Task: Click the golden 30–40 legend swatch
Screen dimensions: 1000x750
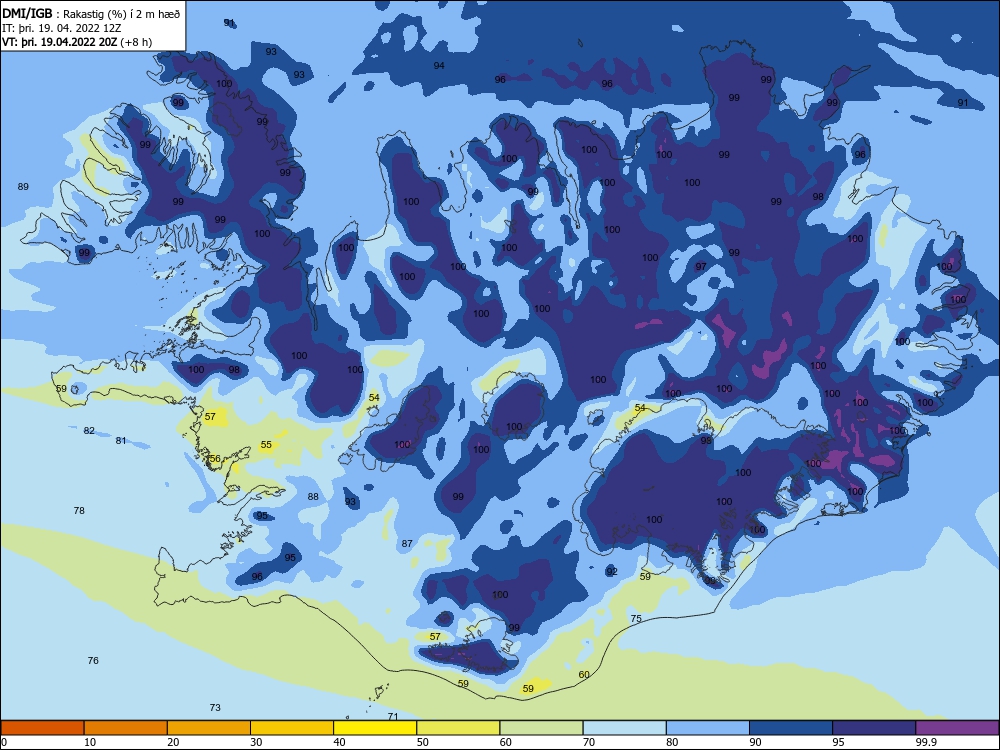Action: click(x=292, y=728)
